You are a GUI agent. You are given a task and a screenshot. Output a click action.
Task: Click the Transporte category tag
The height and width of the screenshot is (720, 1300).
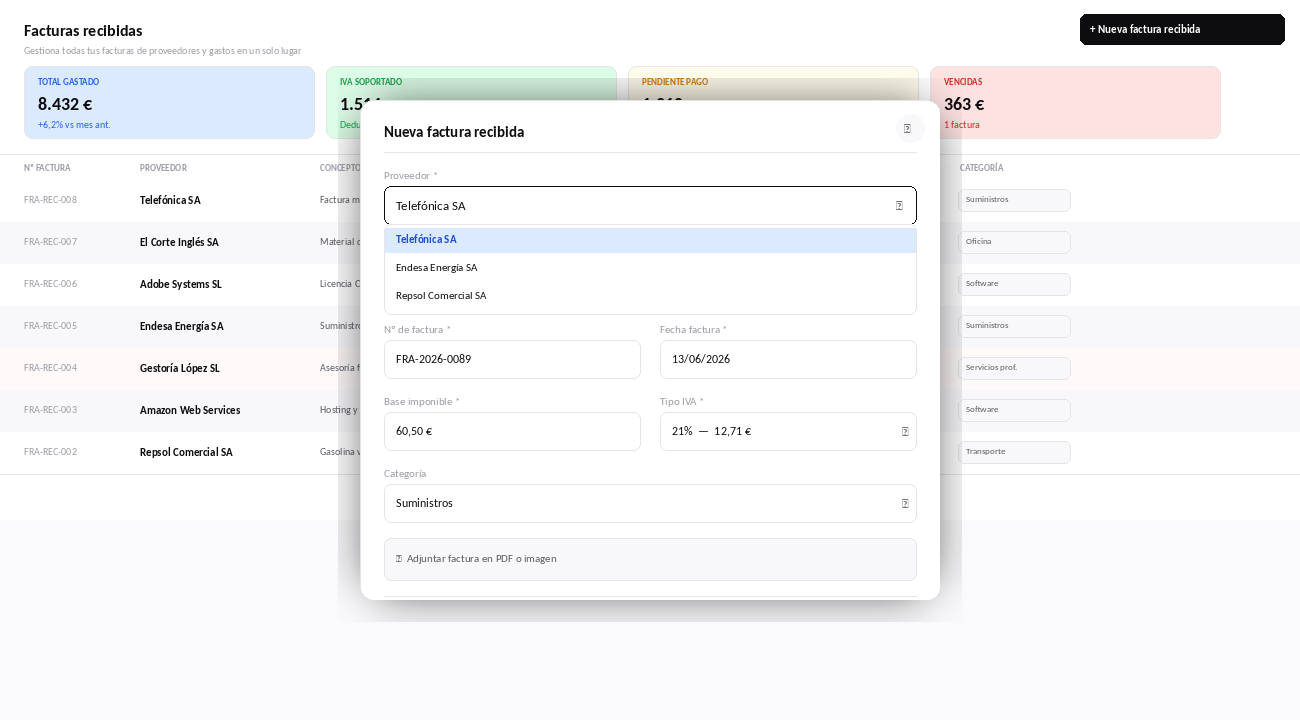[x=1014, y=452]
